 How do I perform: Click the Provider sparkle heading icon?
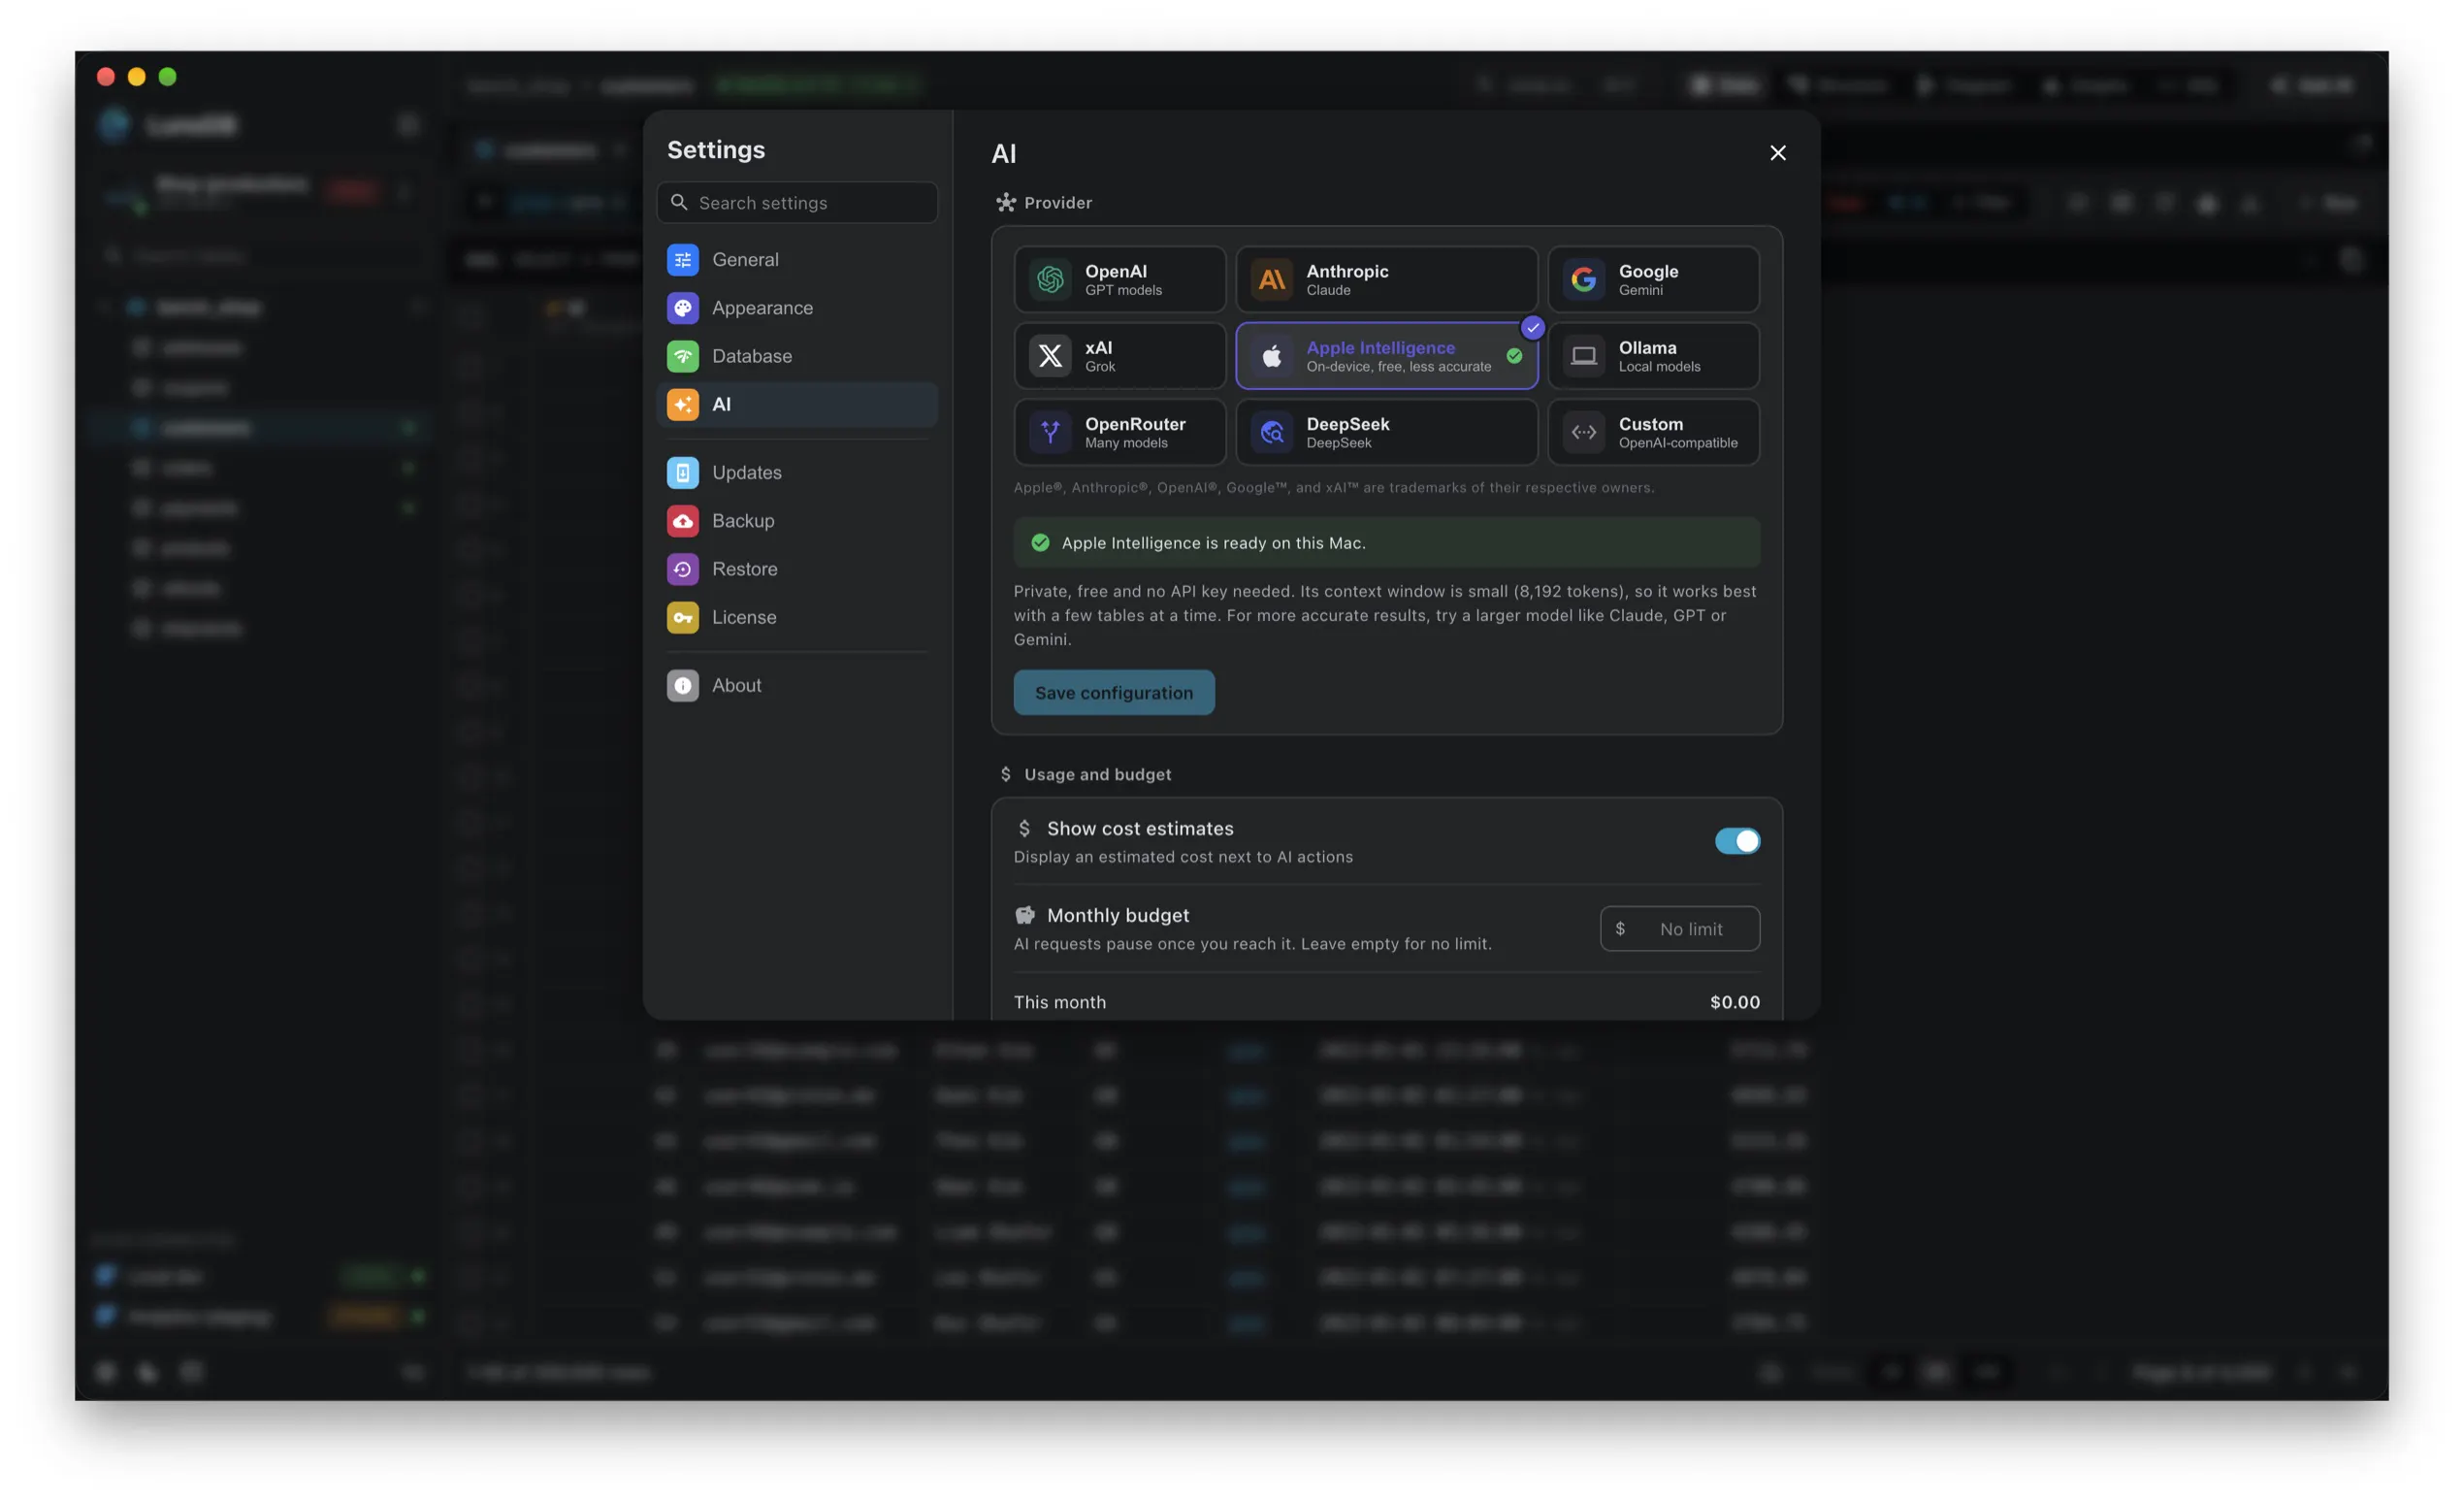click(1005, 203)
